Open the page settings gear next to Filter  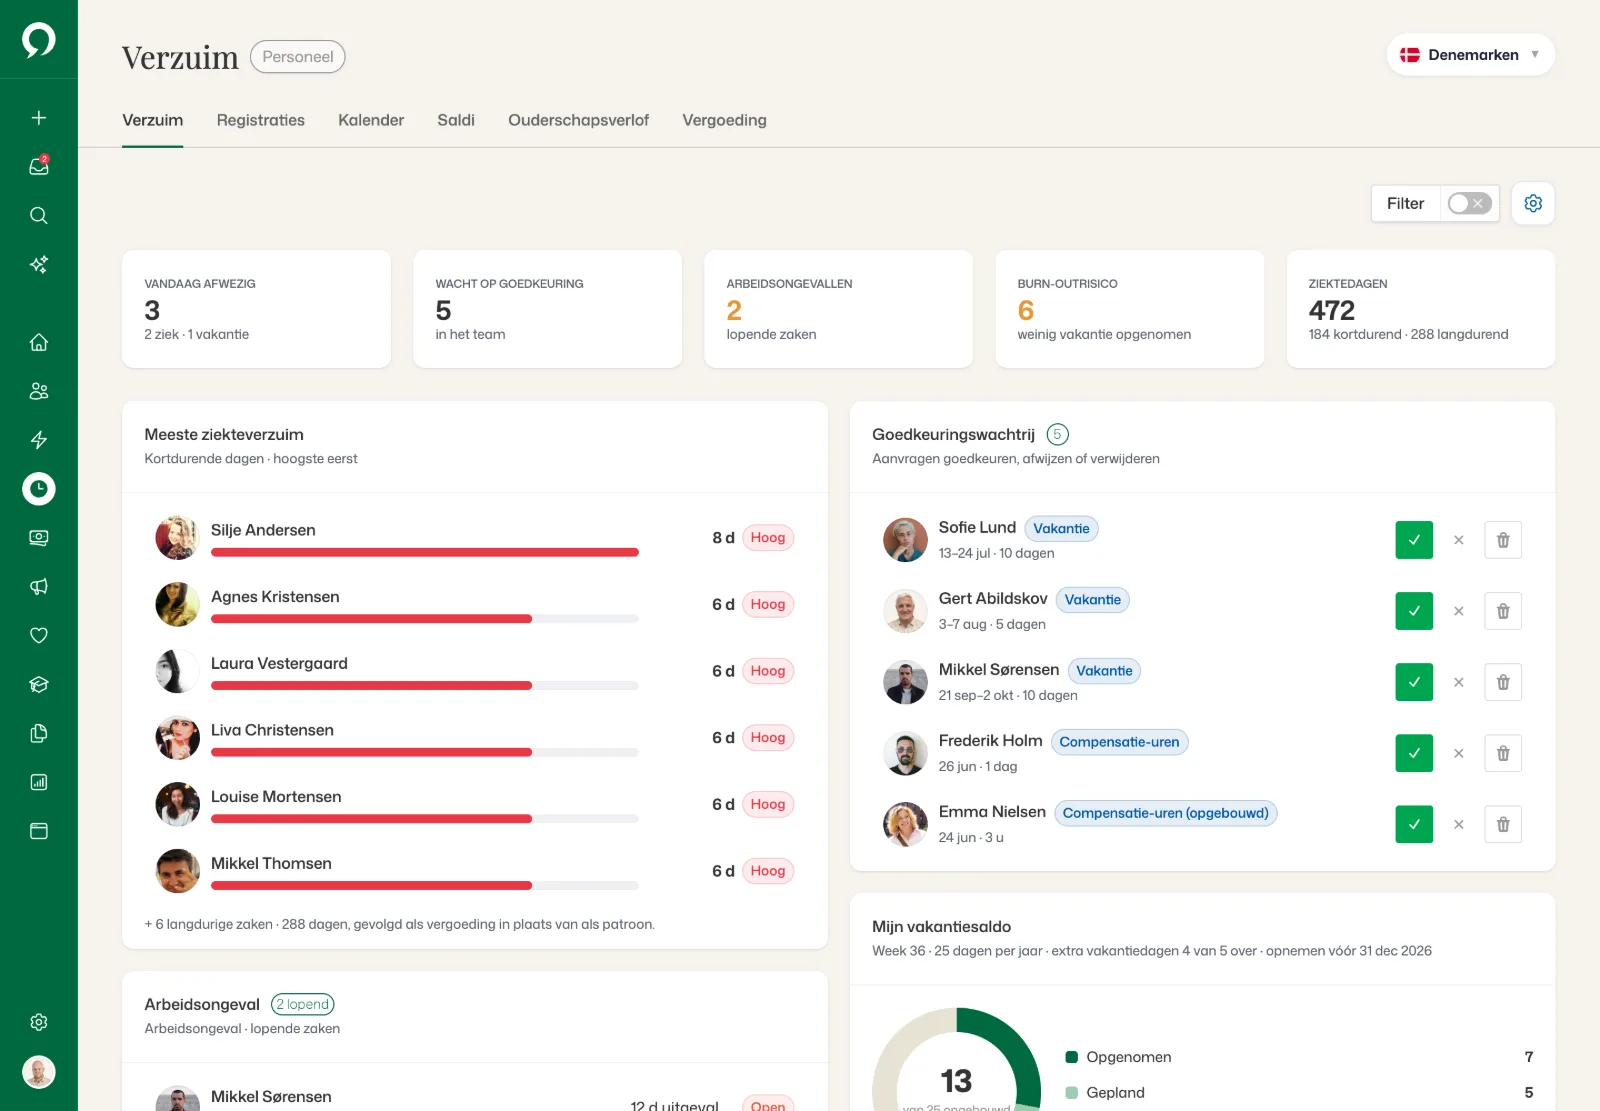(1533, 203)
